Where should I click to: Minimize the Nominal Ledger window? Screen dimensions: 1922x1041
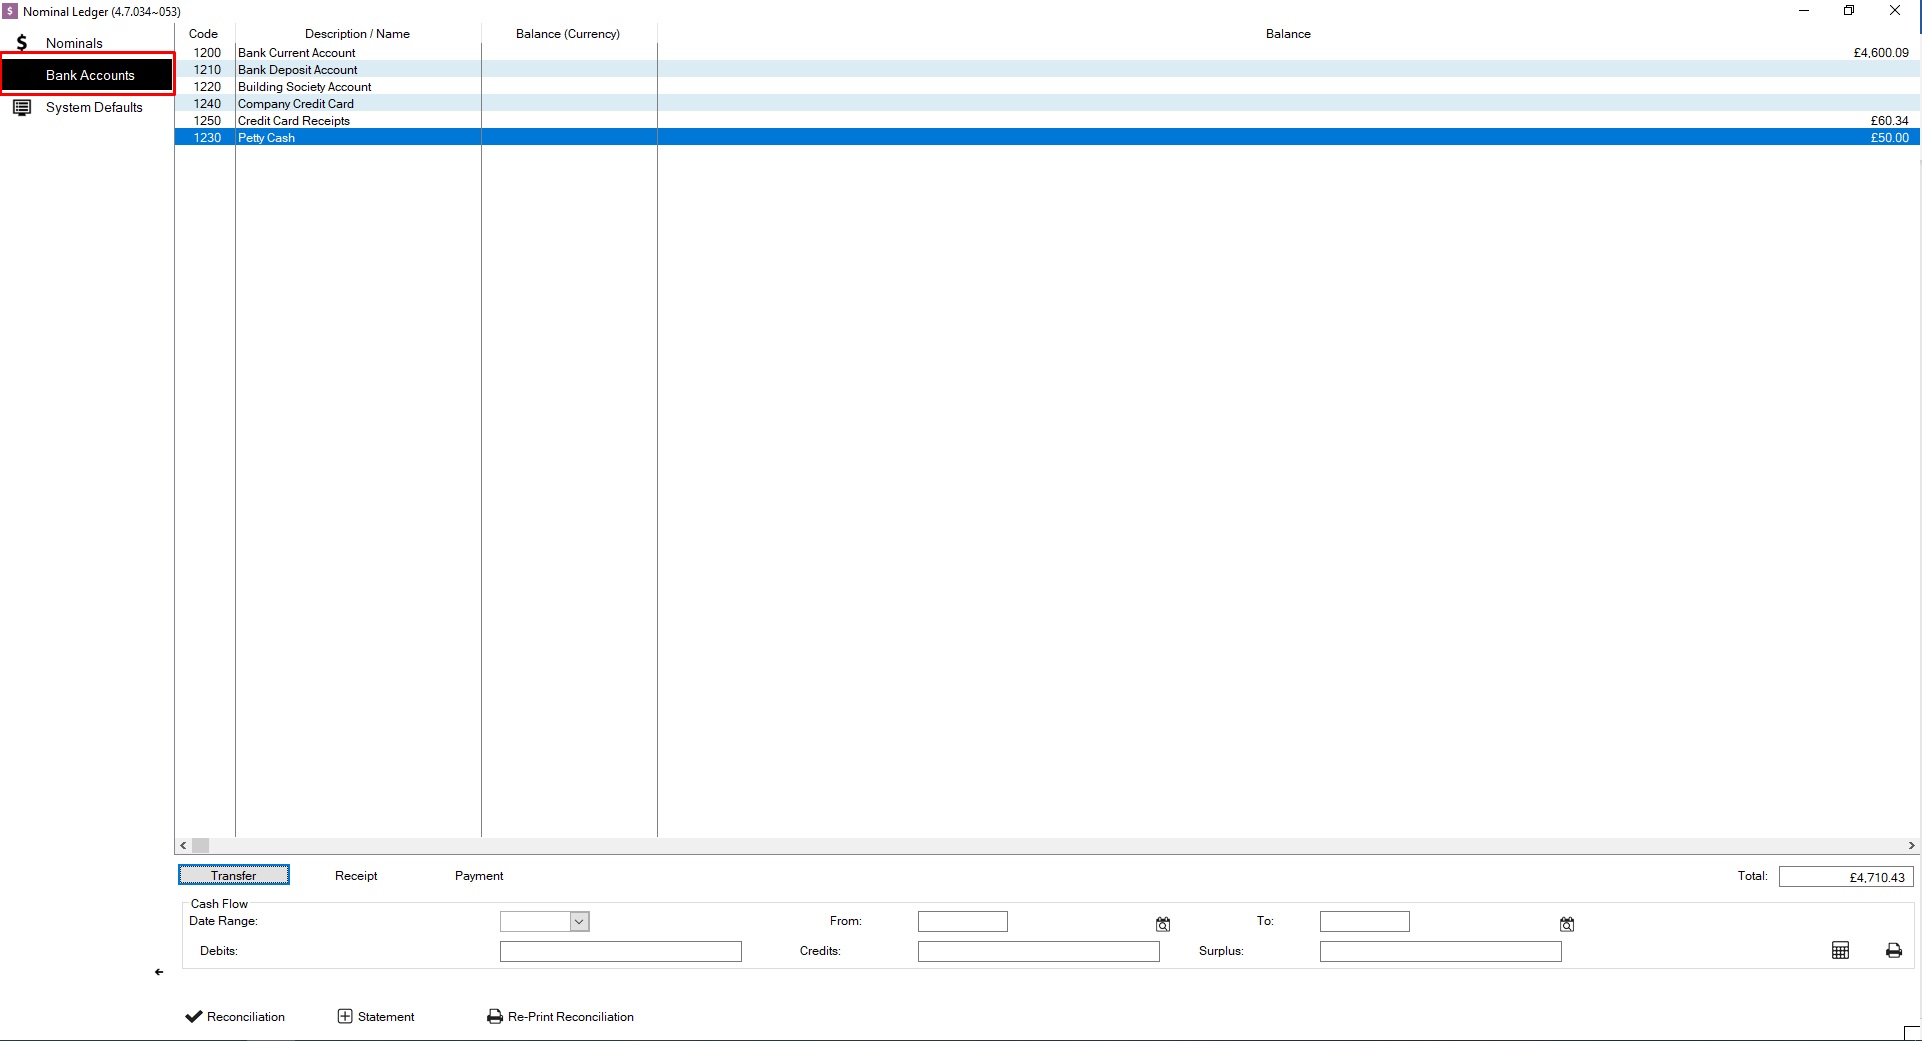pos(1804,11)
